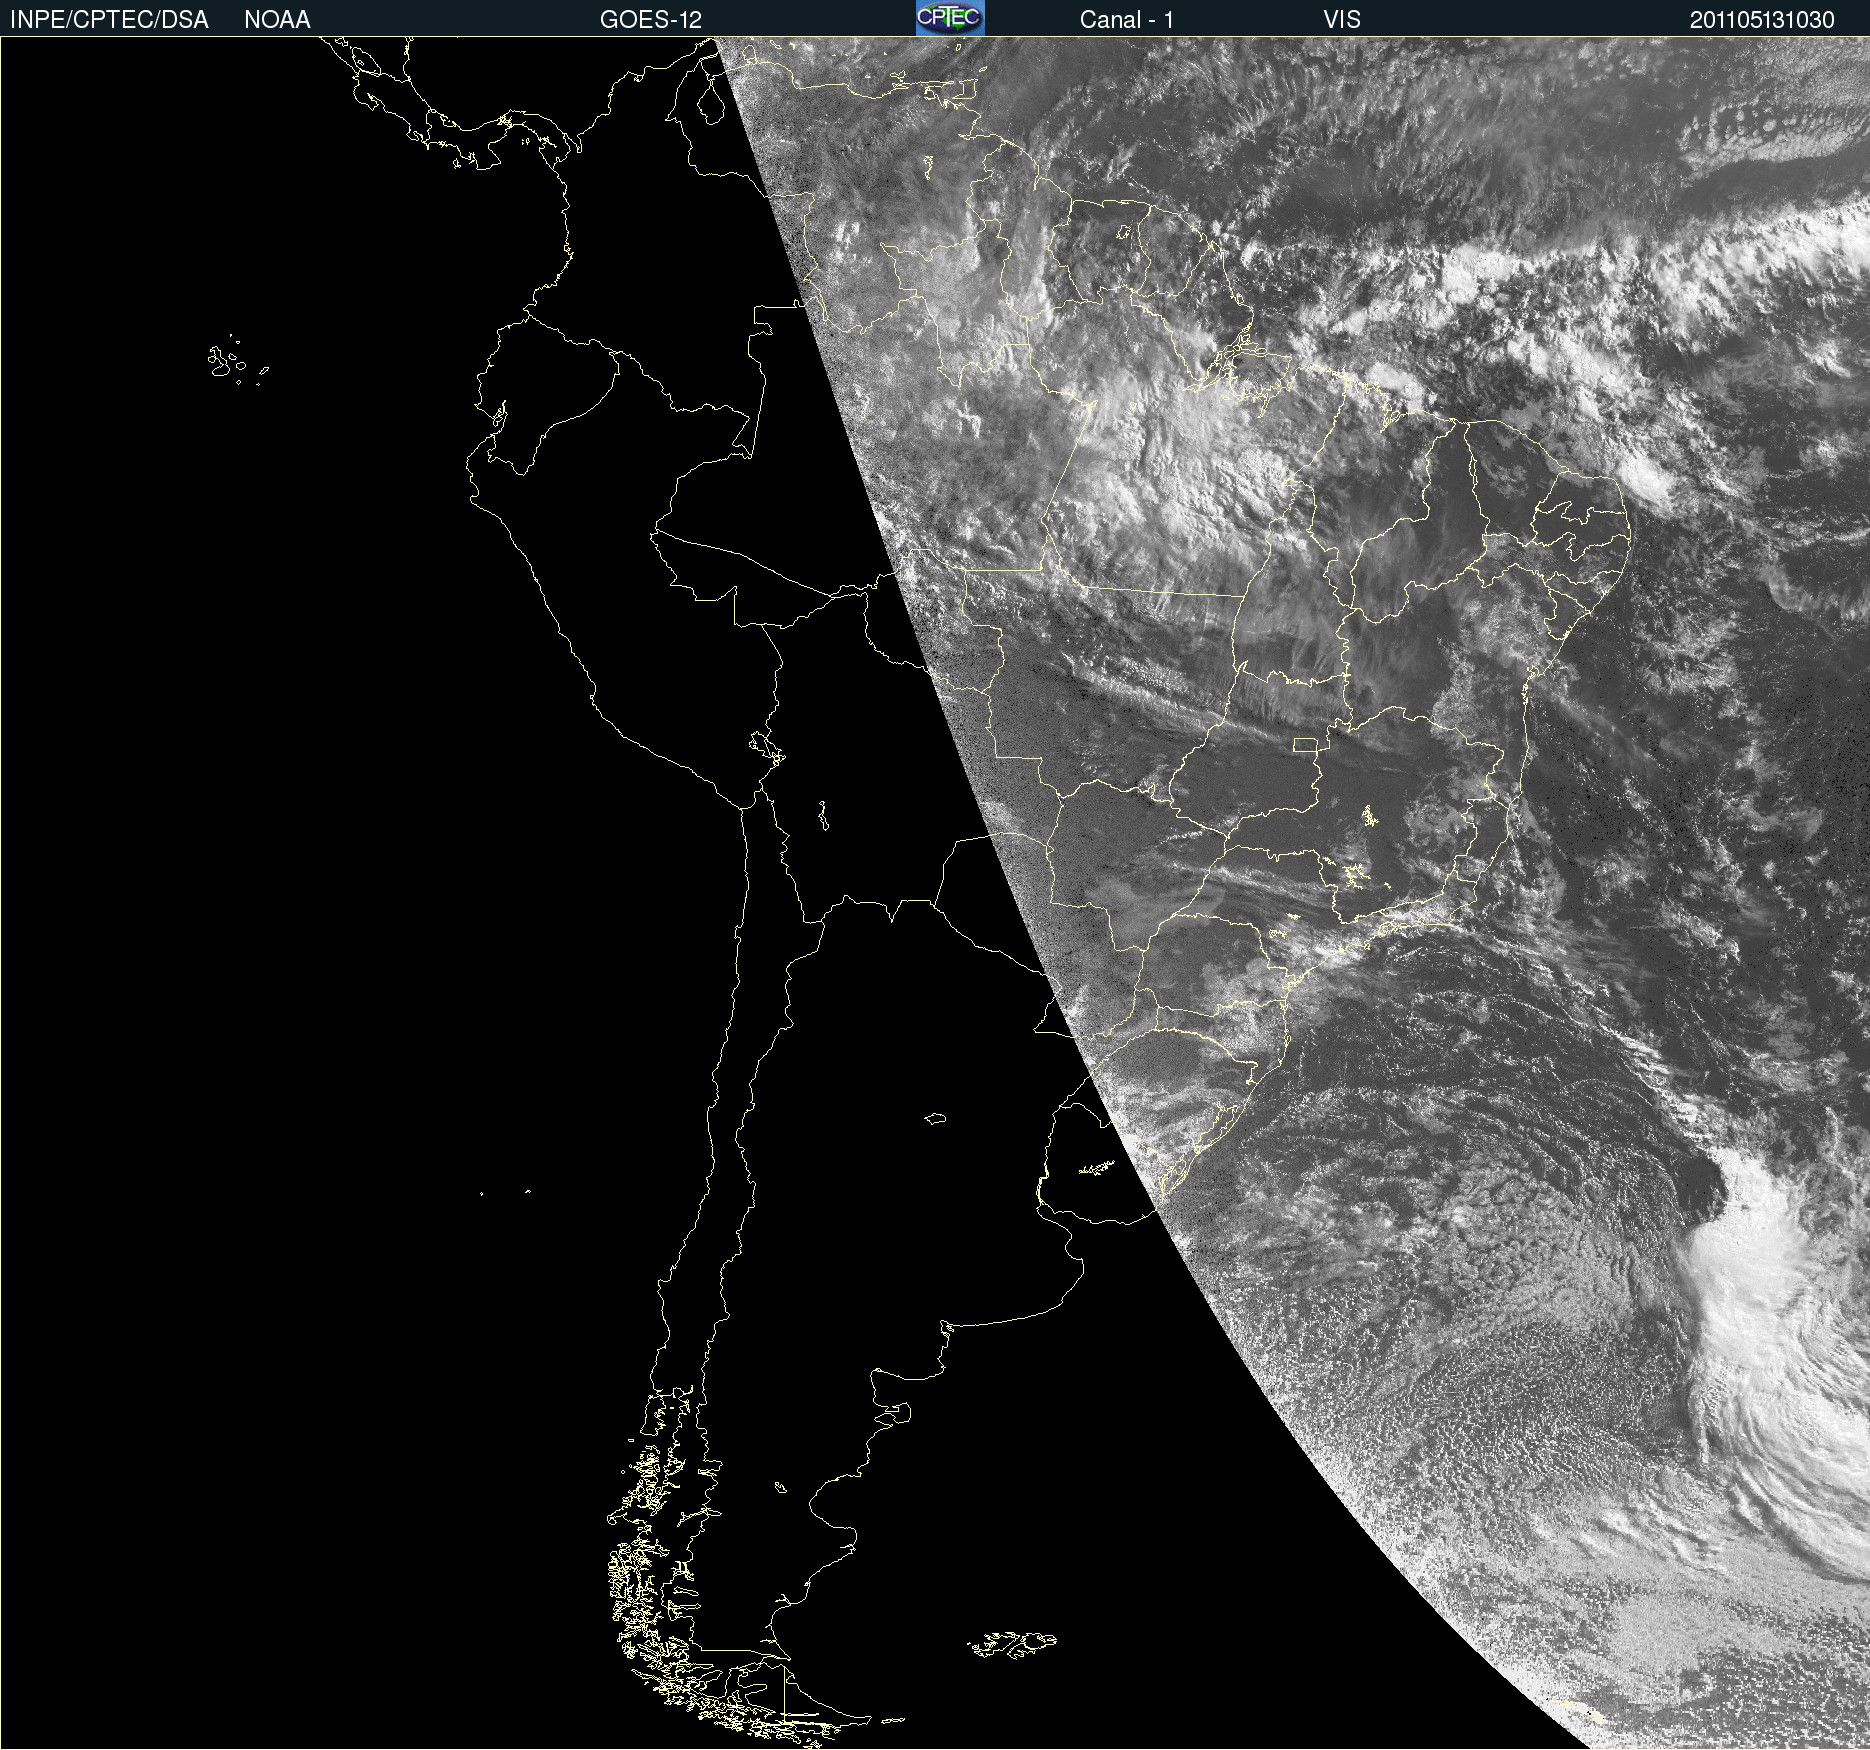Click the VIS channel label

[1342, 20]
